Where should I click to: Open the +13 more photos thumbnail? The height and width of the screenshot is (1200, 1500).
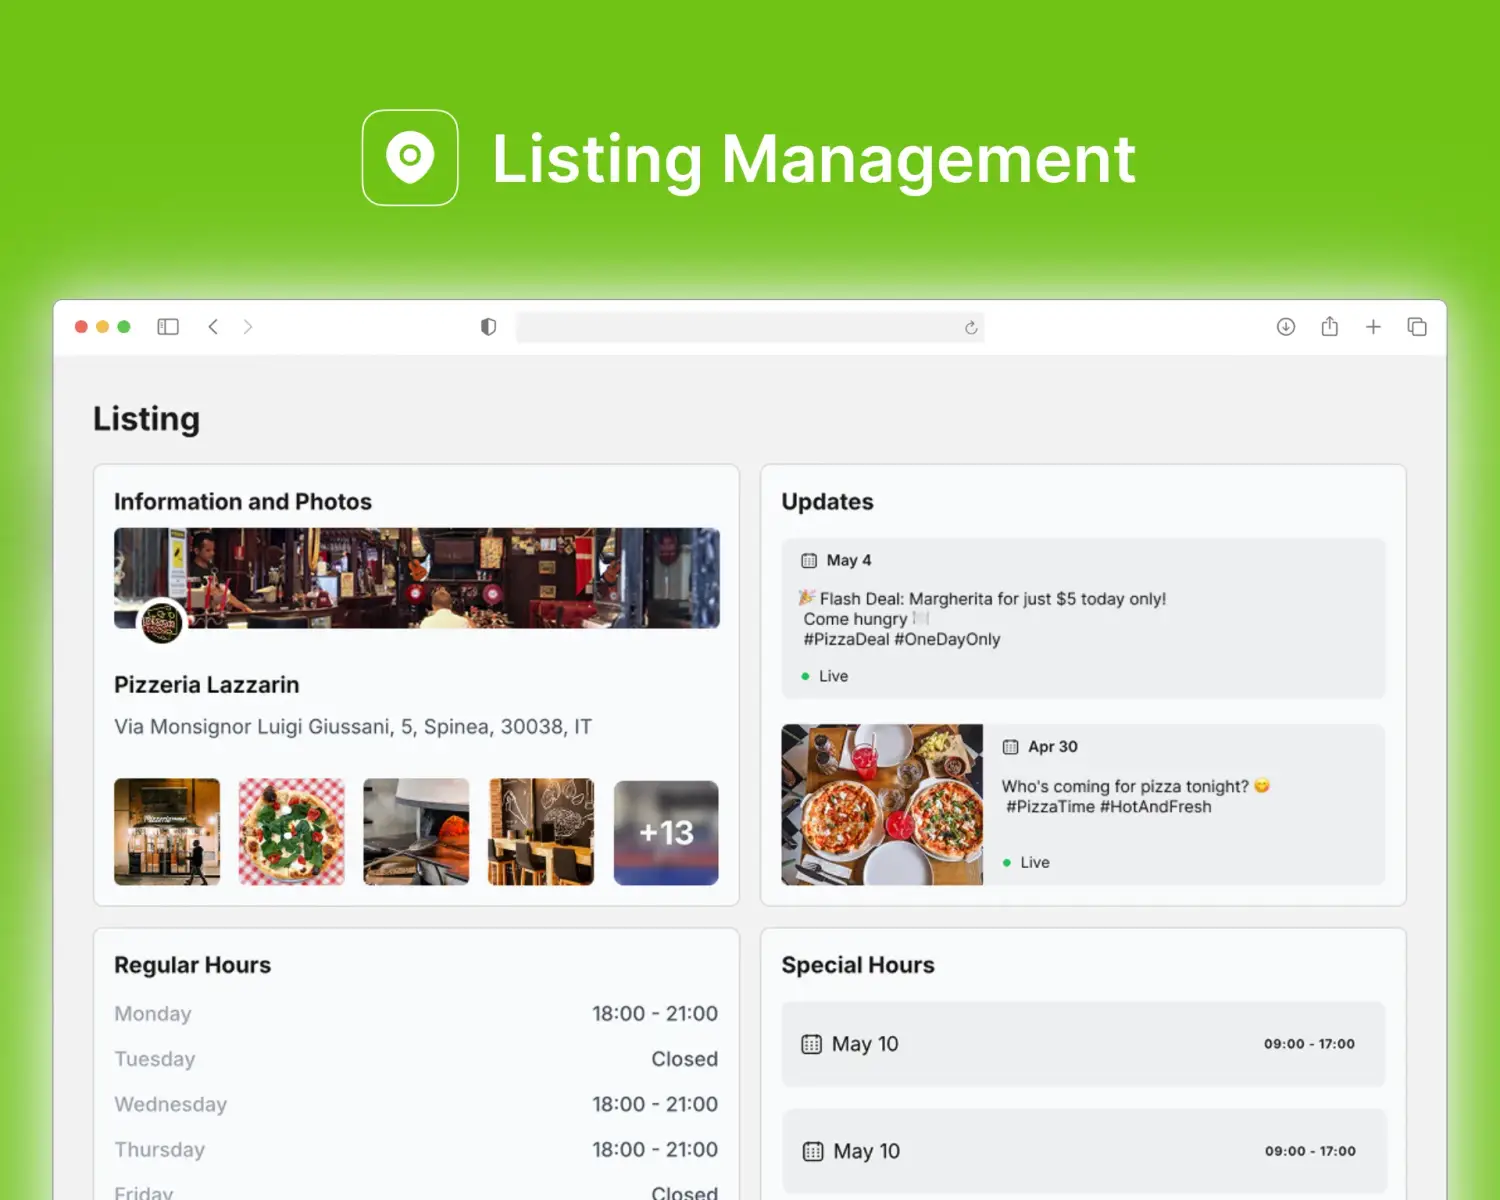pyautogui.click(x=666, y=832)
